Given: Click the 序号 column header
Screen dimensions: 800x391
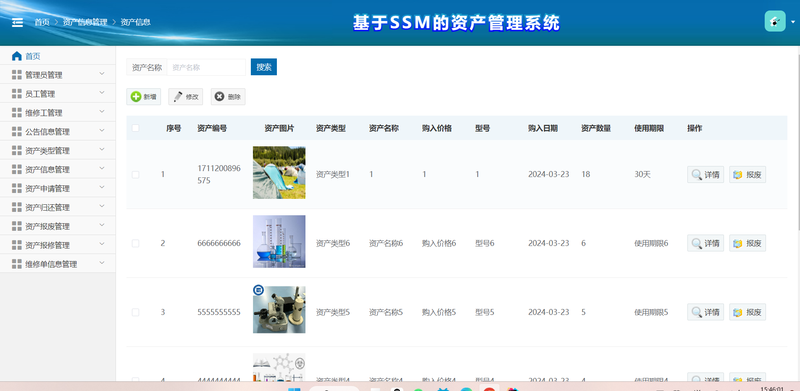Looking at the screenshot, I should pos(173,129).
